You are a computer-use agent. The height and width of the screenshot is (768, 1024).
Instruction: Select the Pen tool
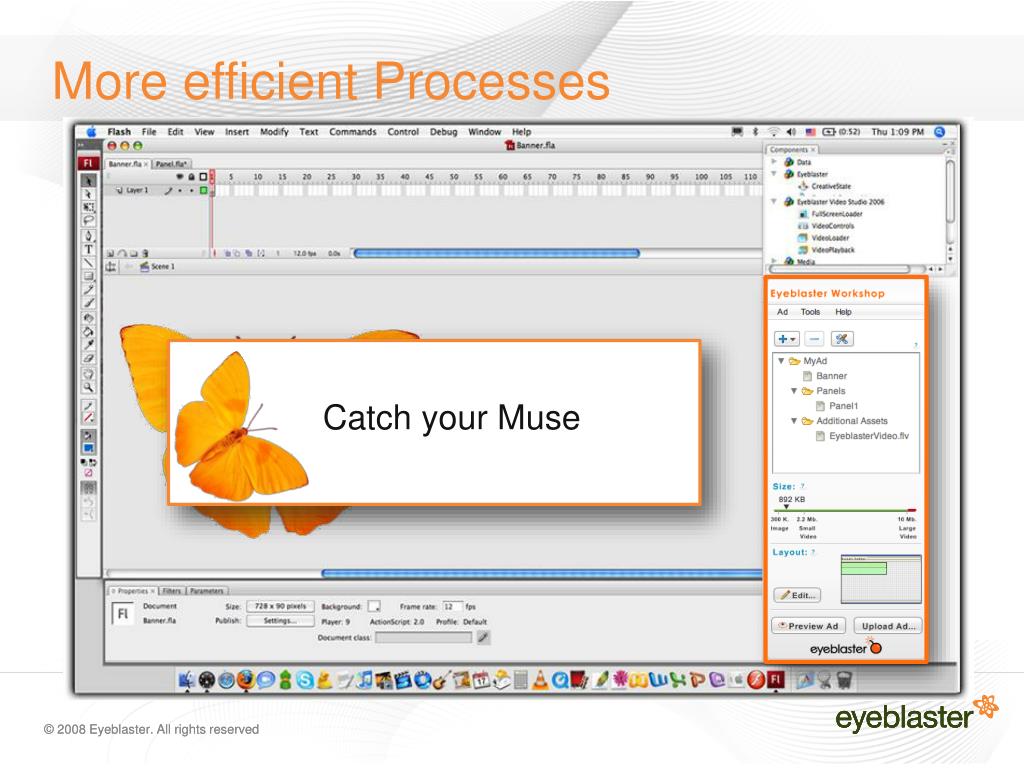click(88, 236)
